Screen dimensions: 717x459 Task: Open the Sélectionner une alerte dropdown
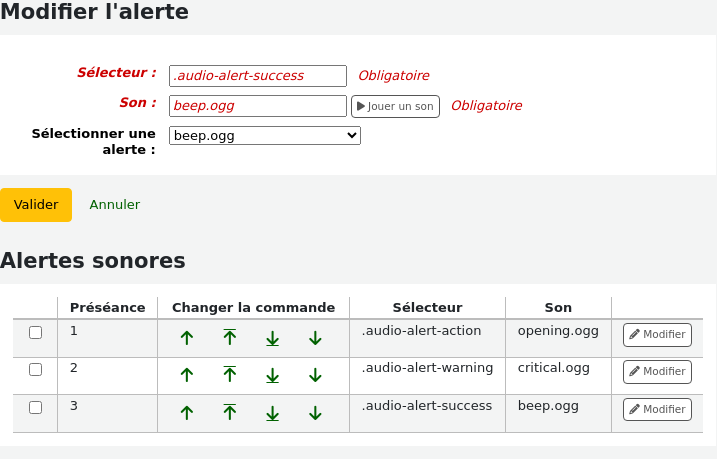click(265, 136)
